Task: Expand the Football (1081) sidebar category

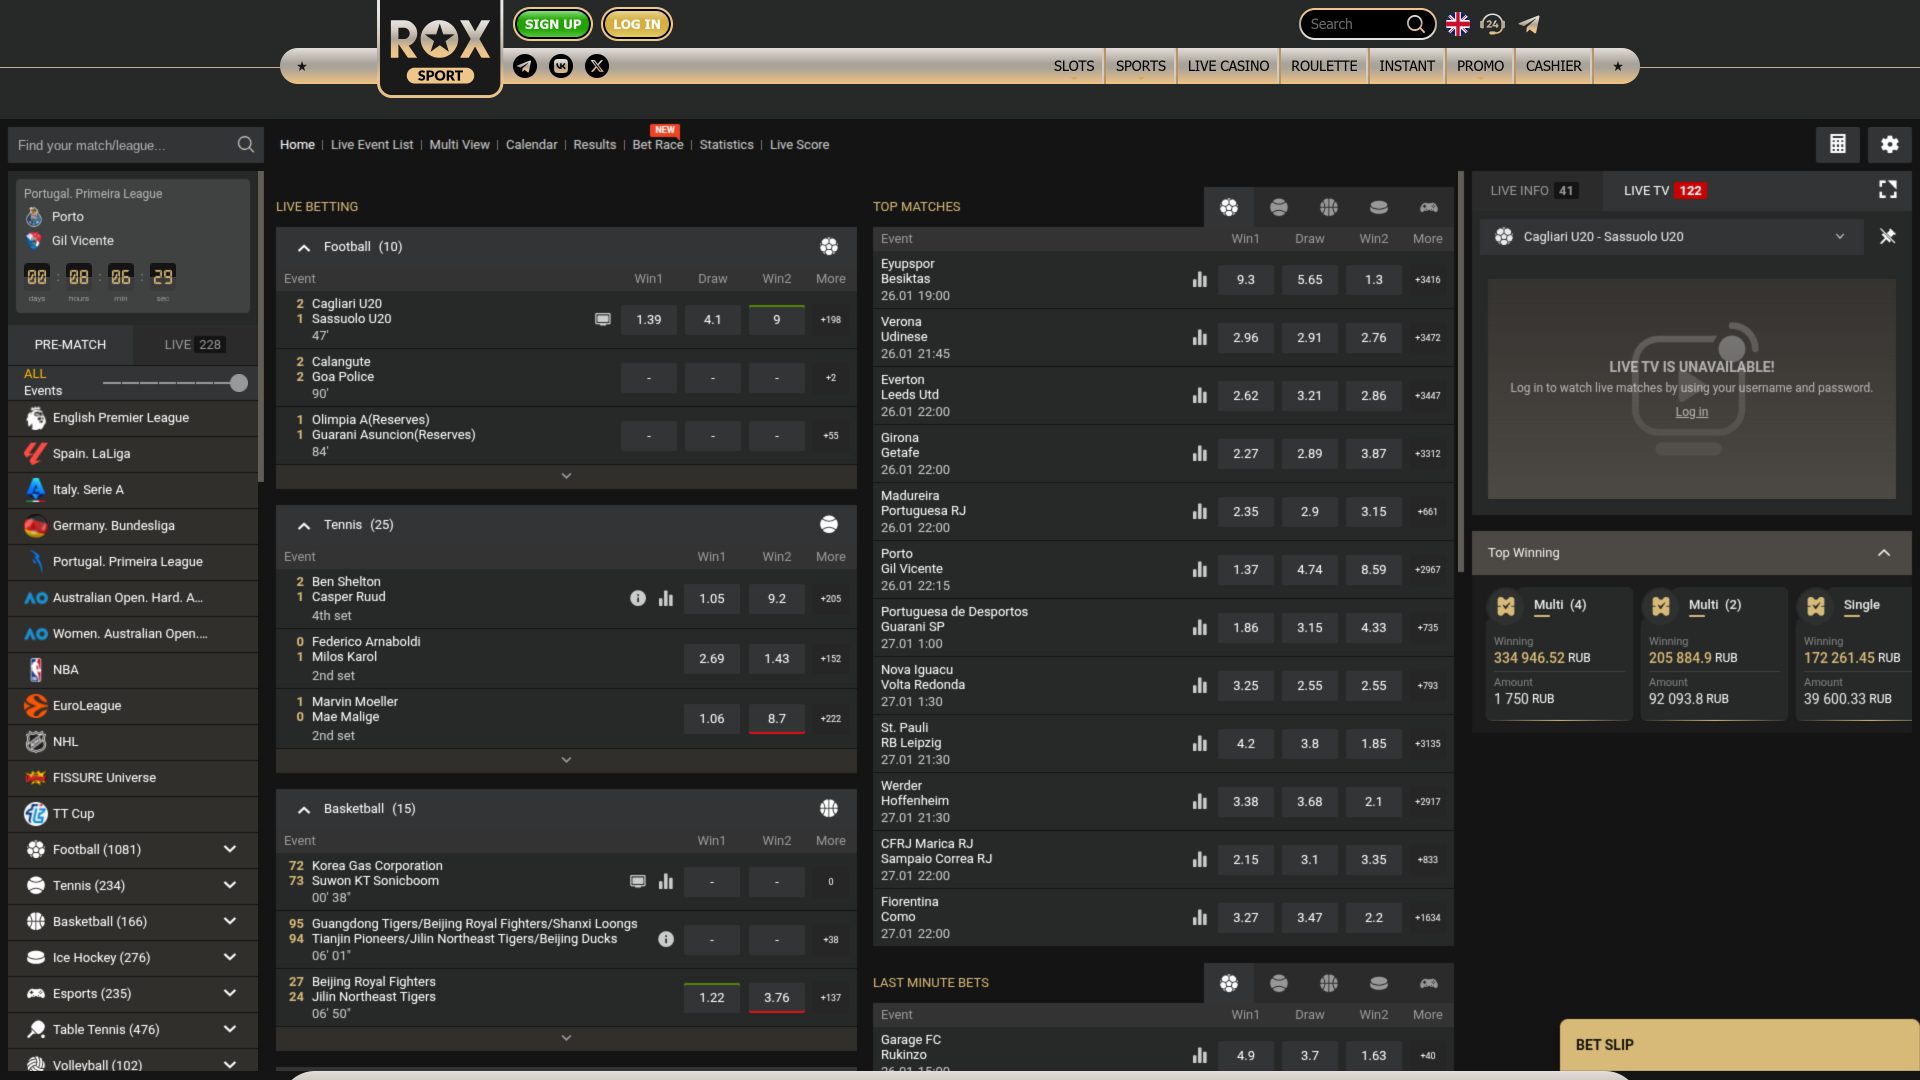Action: tap(229, 849)
